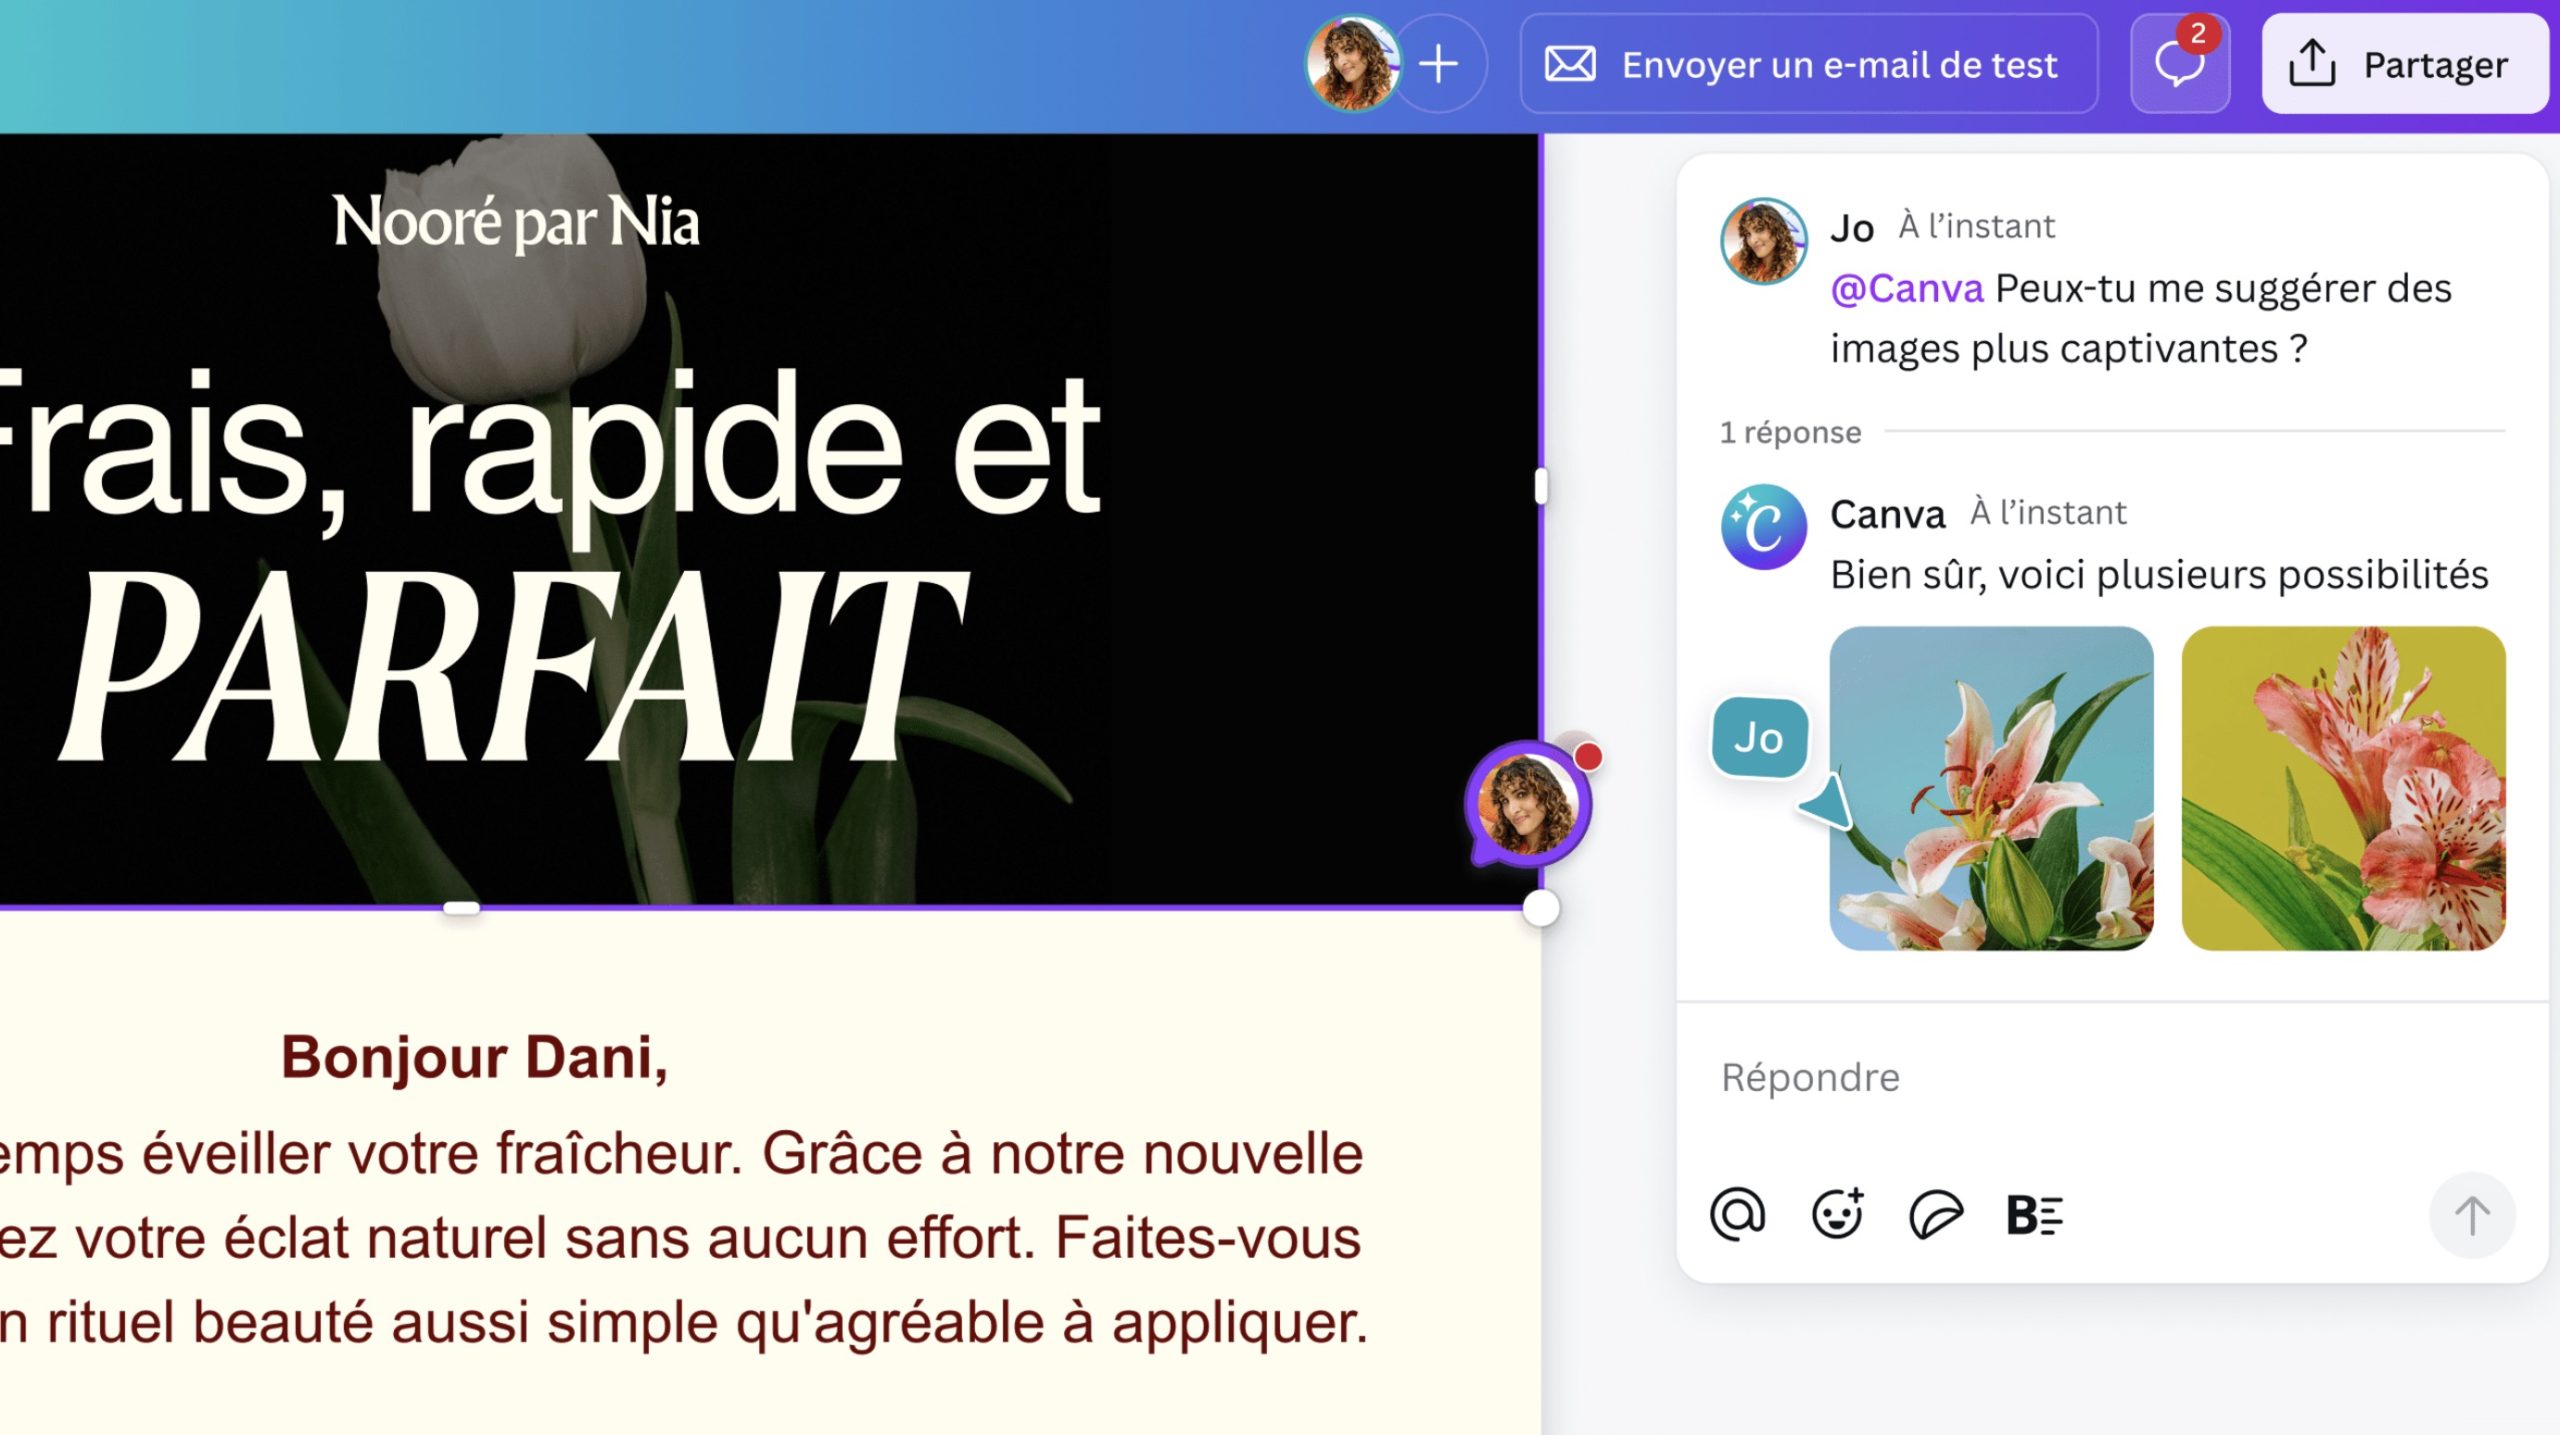Click the comment pin avatar on the canvas
Image resolution: width=2560 pixels, height=1435 pixels.
coord(1529,804)
